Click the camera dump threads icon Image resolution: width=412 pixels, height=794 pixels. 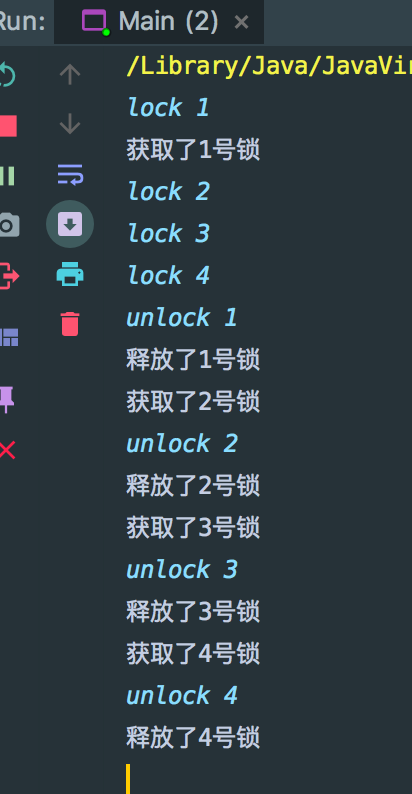pyautogui.click(x=9, y=225)
